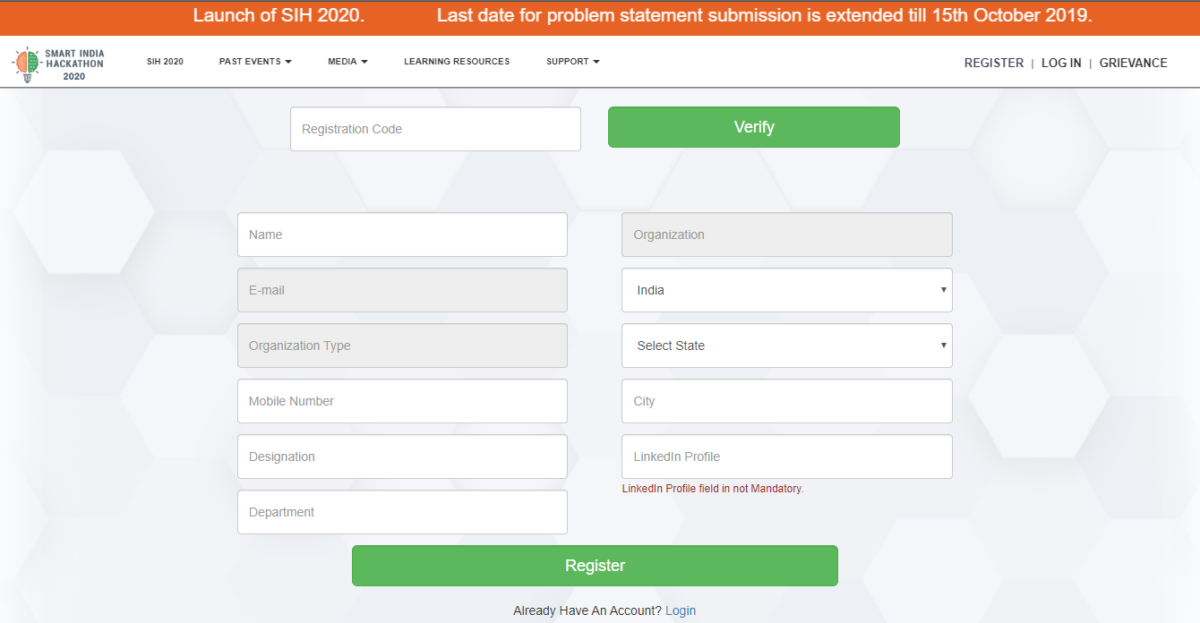Follow the Login link below Register

pyautogui.click(x=680, y=611)
